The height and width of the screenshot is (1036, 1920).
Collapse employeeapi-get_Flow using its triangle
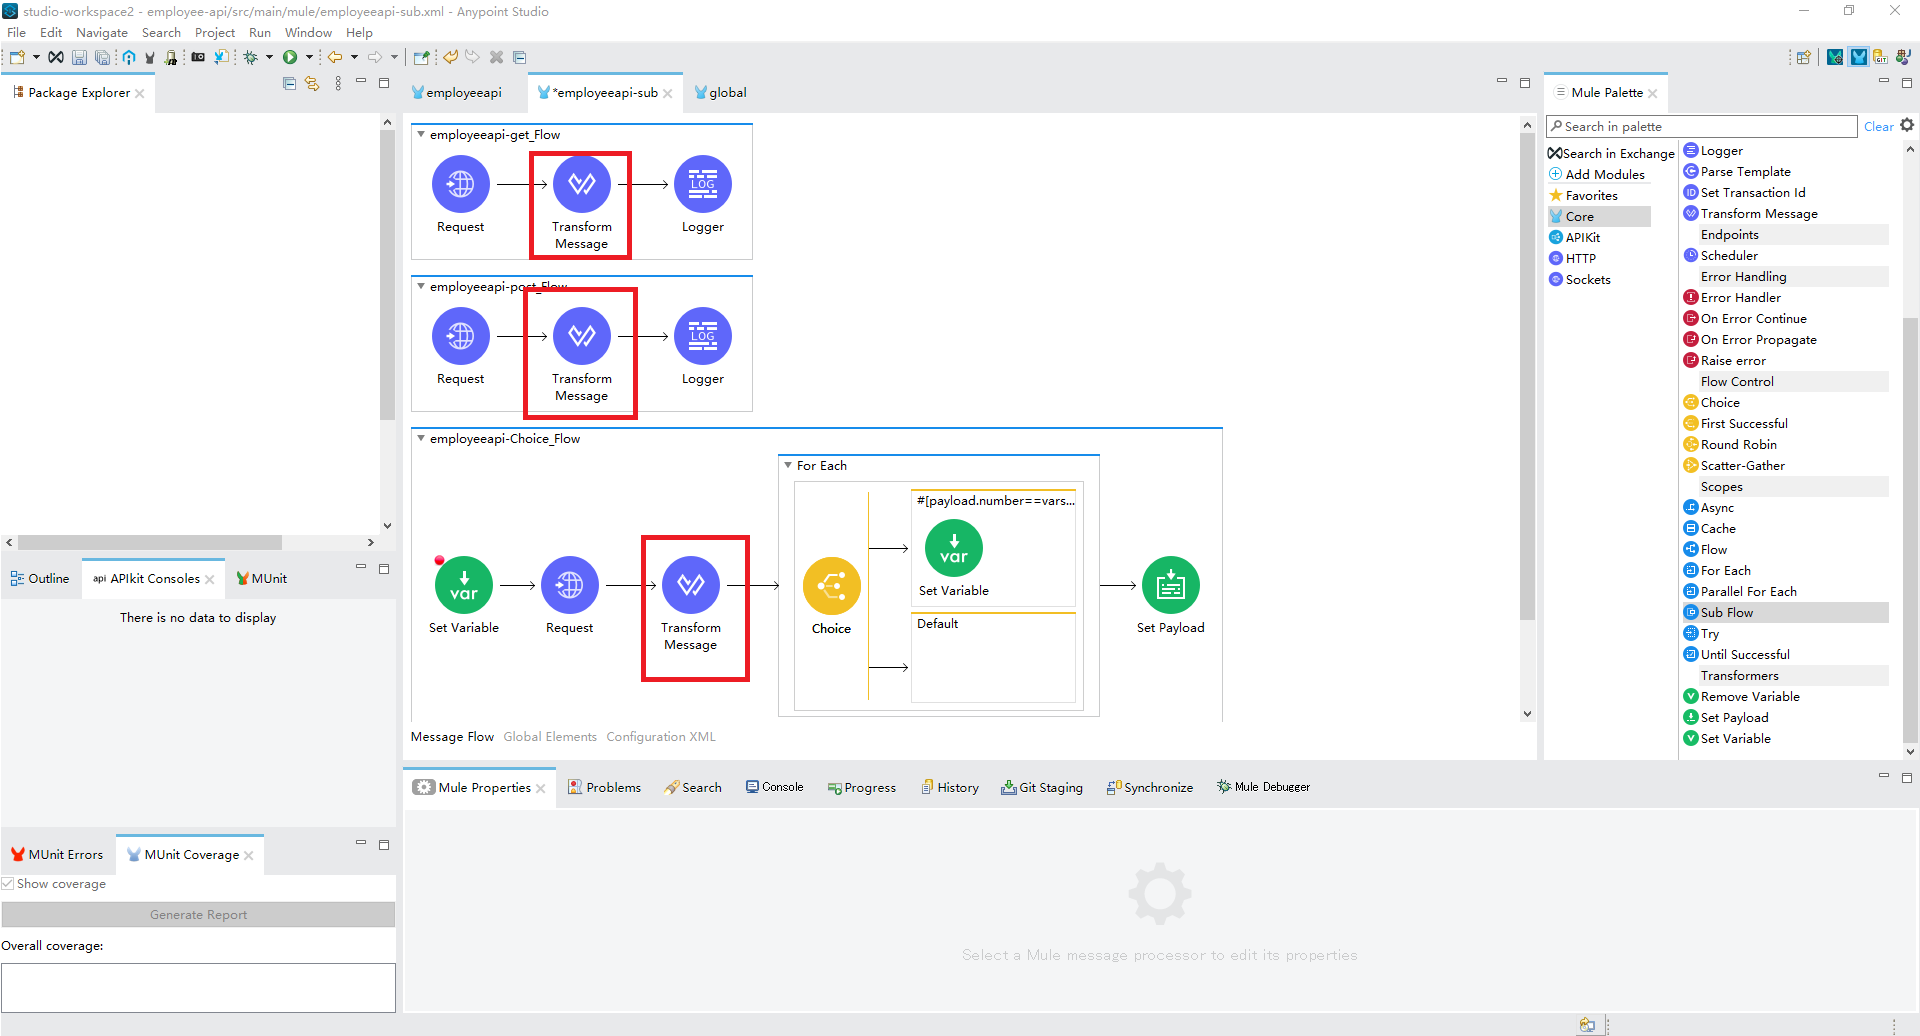(x=421, y=134)
